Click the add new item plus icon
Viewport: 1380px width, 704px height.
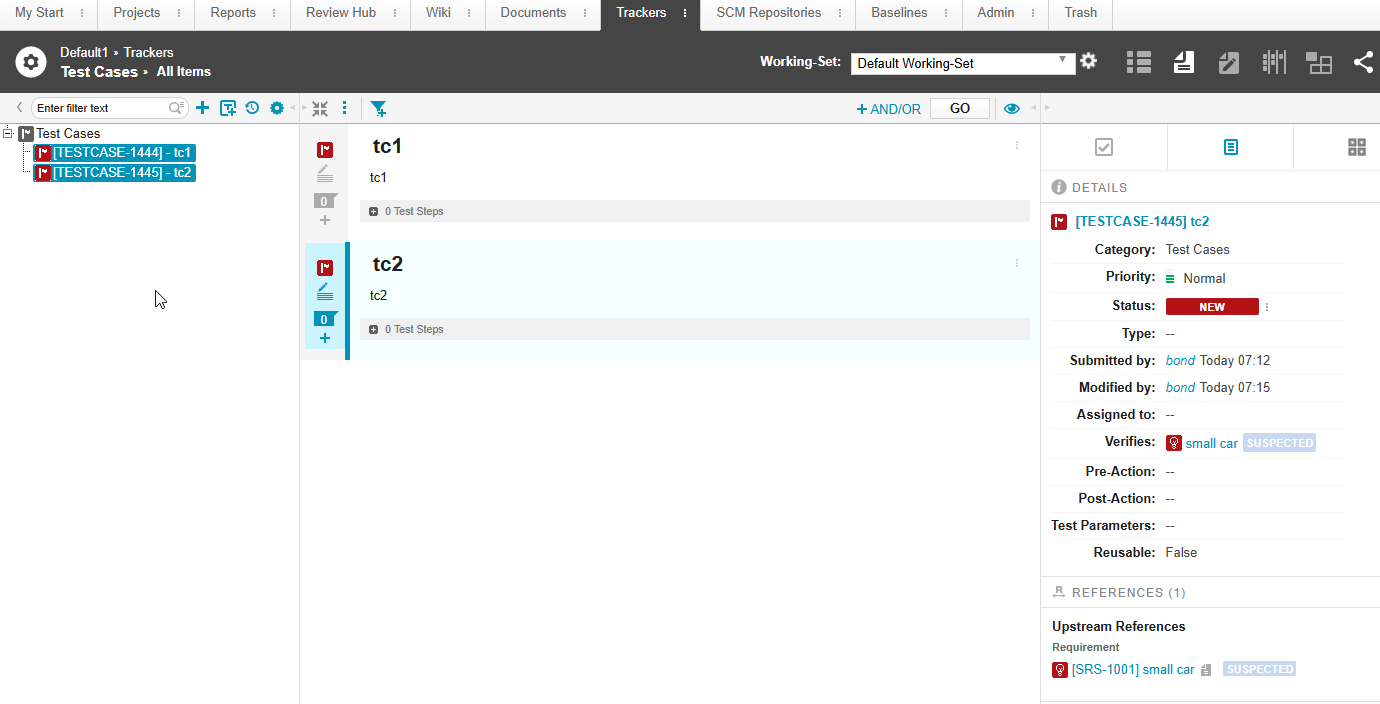pos(203,107)
